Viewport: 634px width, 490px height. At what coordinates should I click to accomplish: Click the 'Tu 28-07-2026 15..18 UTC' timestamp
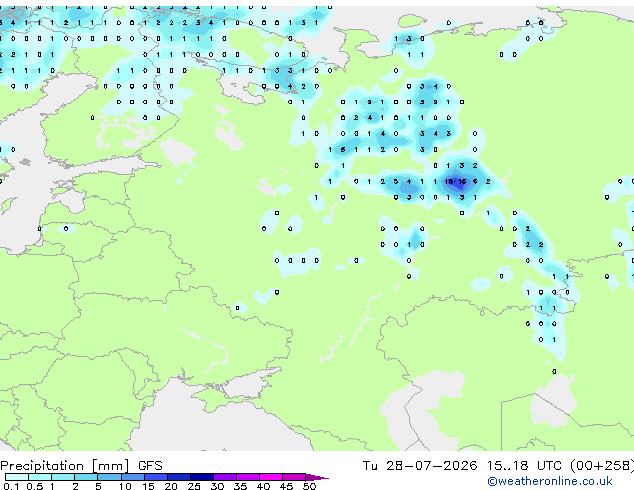pos(462,466)
